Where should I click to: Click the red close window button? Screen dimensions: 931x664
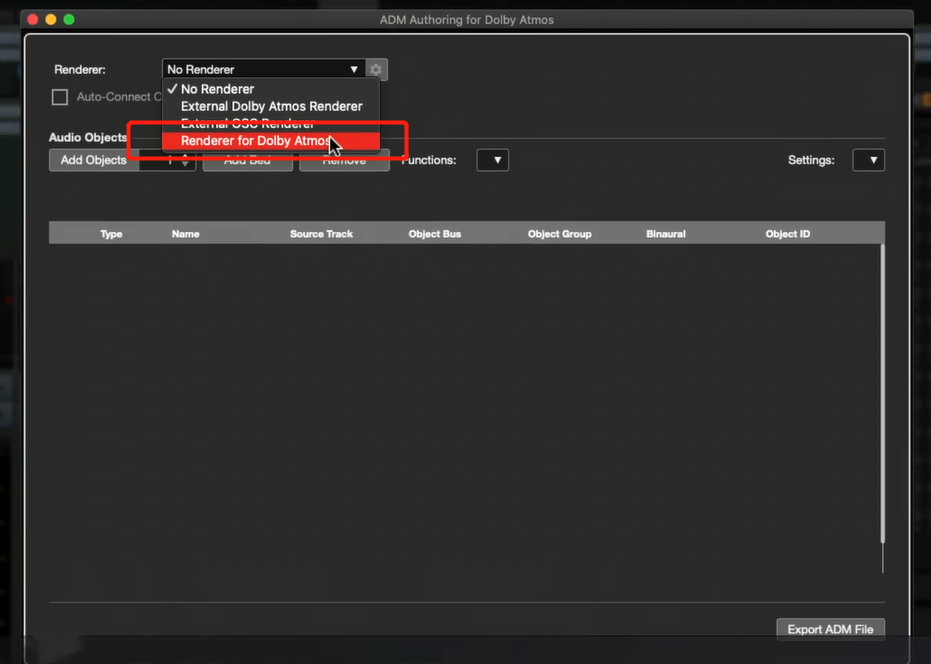32,19
